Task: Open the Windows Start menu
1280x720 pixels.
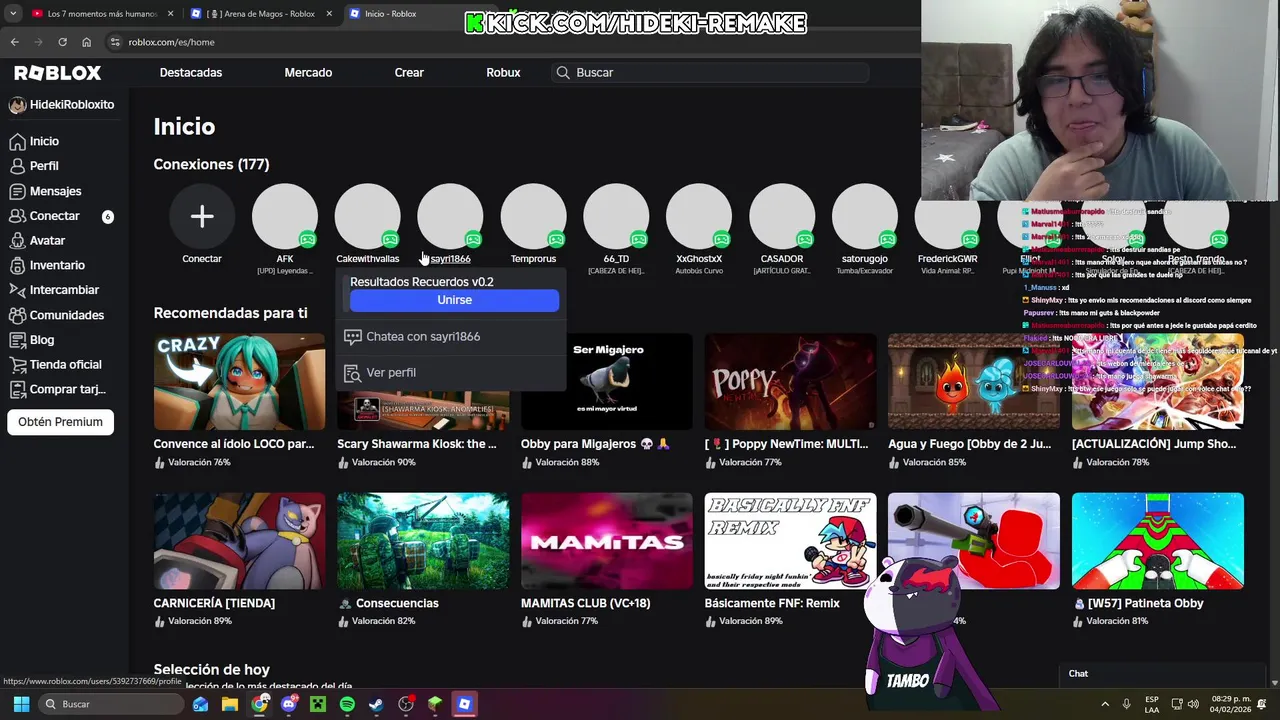Action: pyautogui.click(x=21, y=704)
